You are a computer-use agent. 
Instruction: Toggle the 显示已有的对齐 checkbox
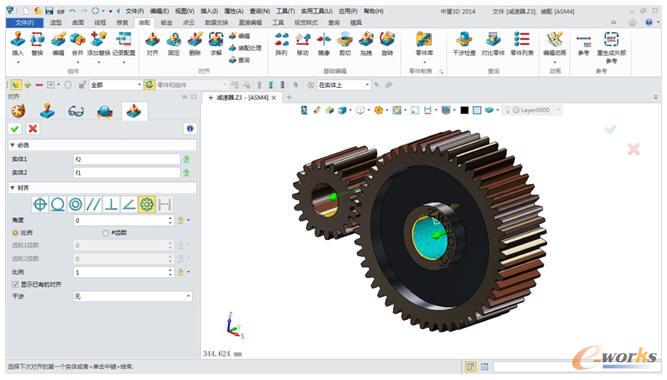[x=15, y=284]
